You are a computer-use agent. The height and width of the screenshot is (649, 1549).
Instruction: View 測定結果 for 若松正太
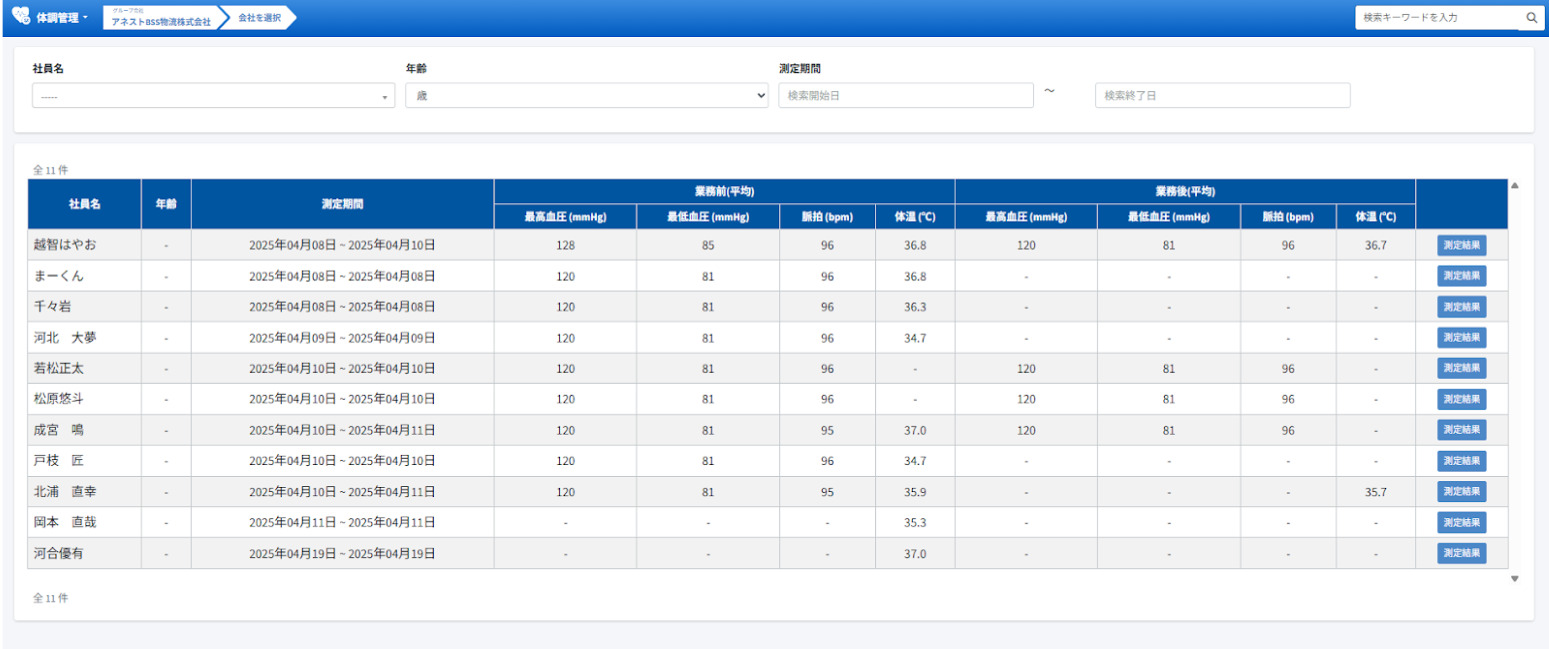(x=1461, y=368)
